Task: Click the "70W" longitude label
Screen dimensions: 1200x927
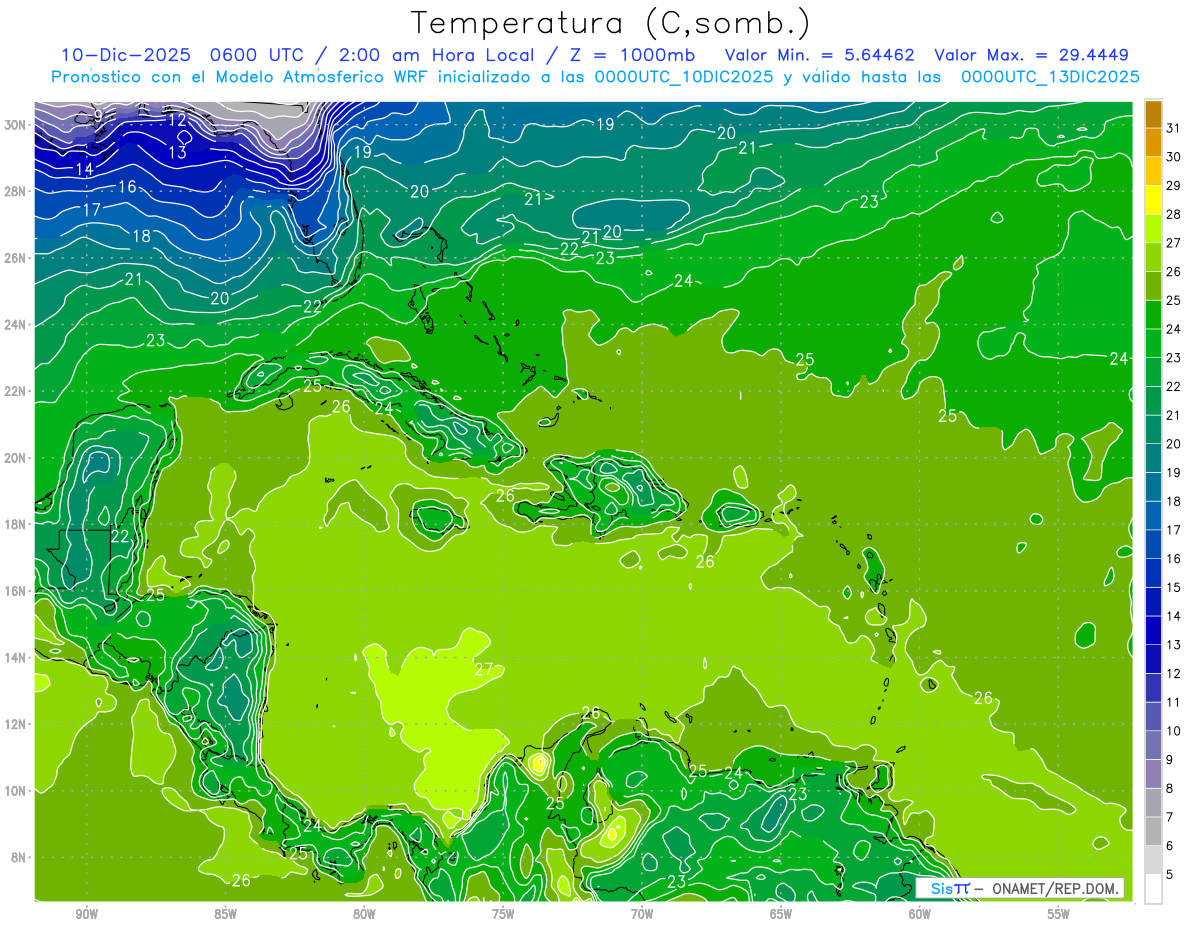Action: 642,914
